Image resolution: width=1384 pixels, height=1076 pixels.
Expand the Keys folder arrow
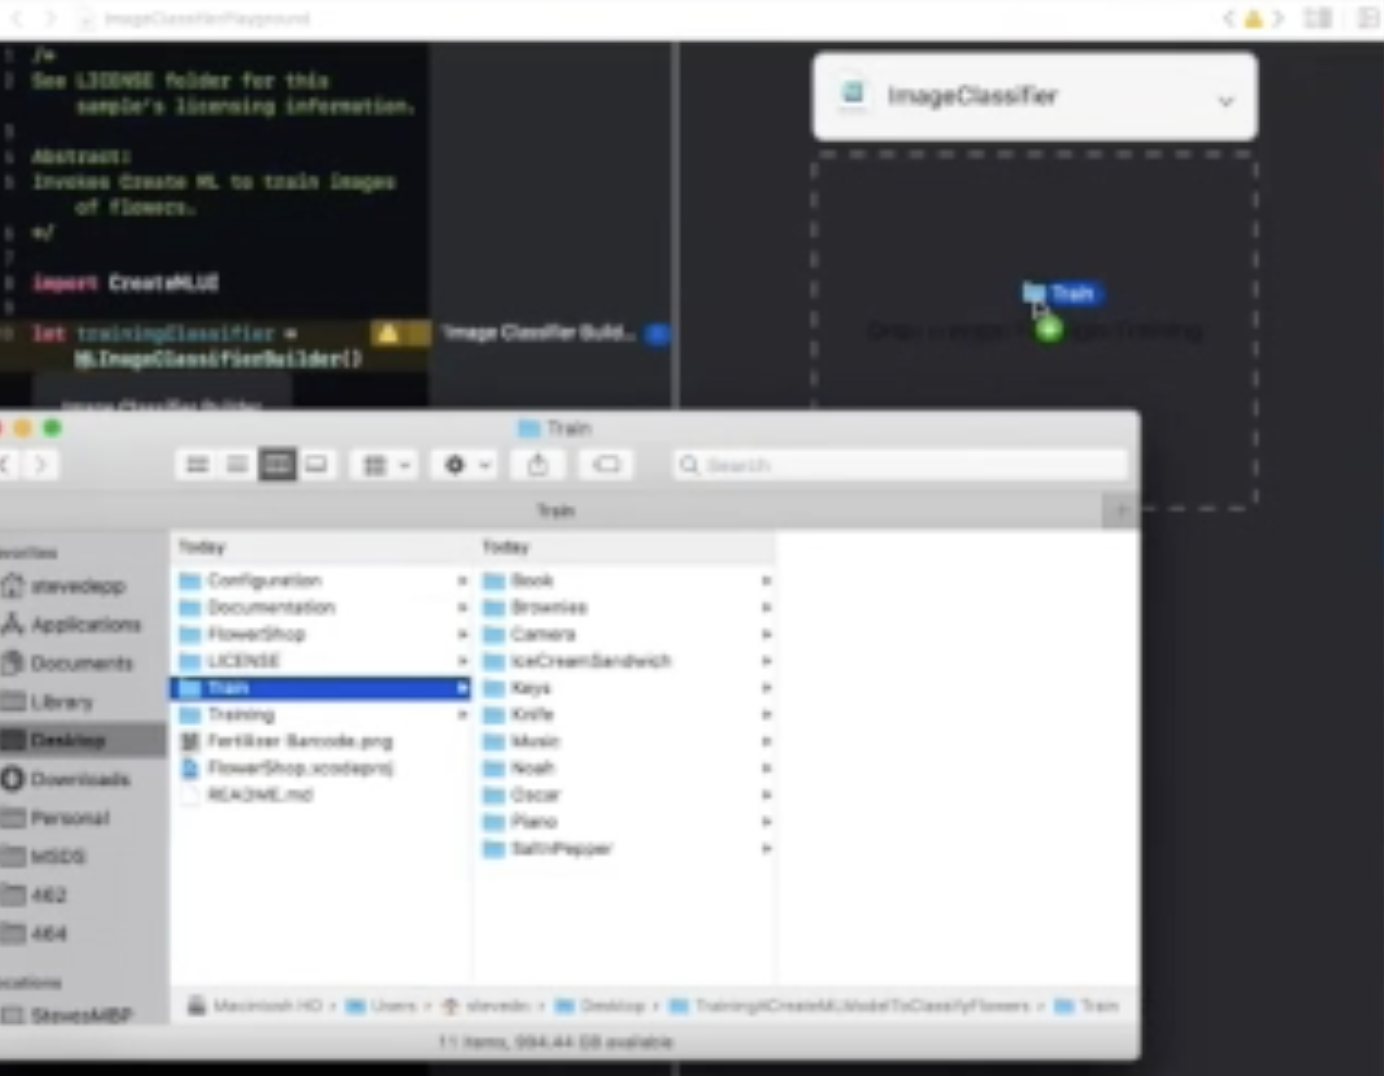766,688
